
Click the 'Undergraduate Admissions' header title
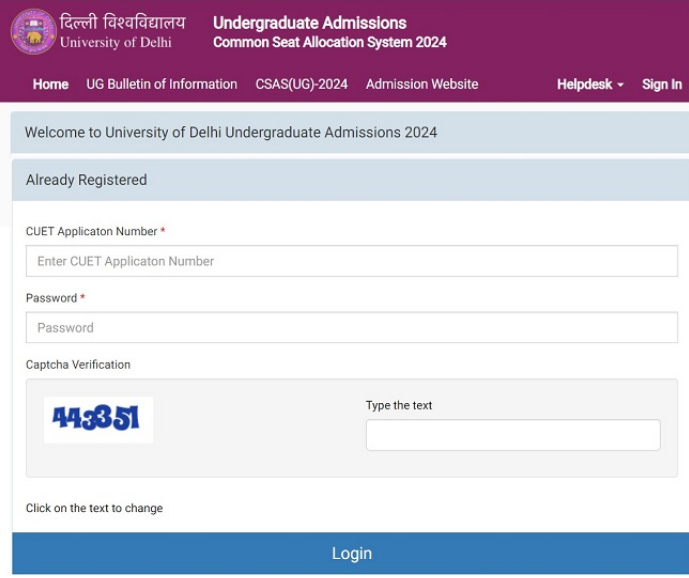tap(310, 23)
